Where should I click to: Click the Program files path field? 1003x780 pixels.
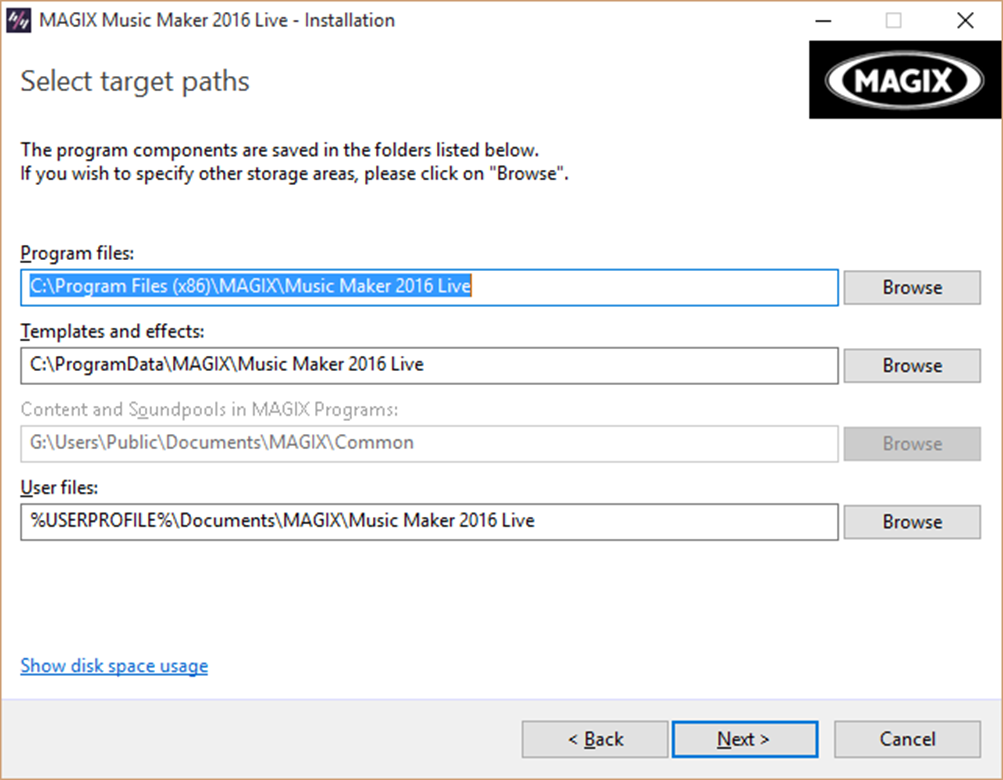coord(429,287)
